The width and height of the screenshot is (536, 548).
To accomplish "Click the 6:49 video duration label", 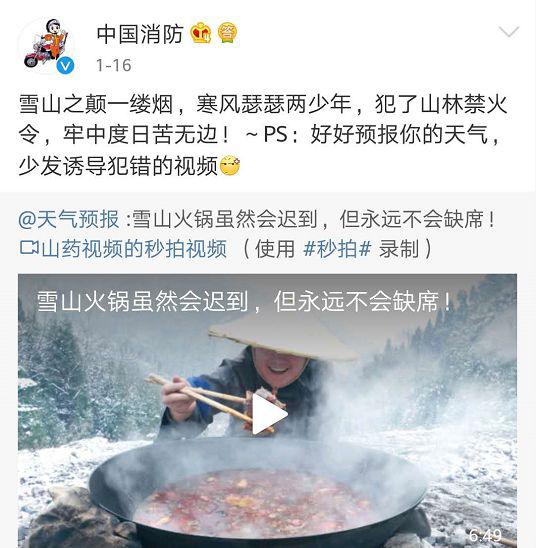I will point(485,535).
